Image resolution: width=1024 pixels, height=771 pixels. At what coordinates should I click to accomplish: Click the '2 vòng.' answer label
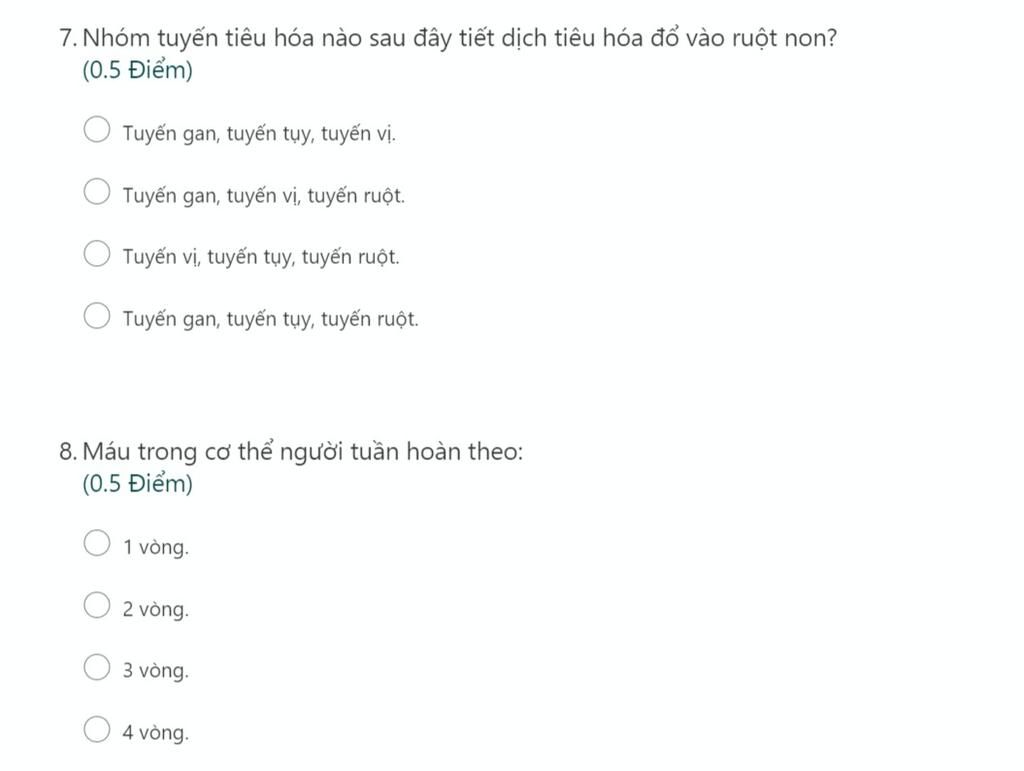156,609
